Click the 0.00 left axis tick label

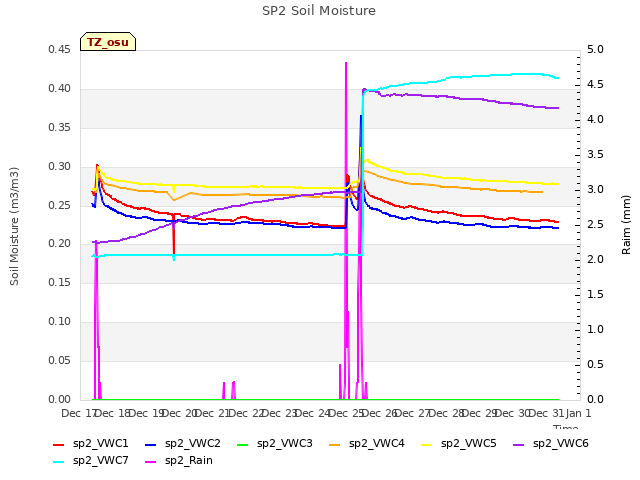tap(59, 399)
